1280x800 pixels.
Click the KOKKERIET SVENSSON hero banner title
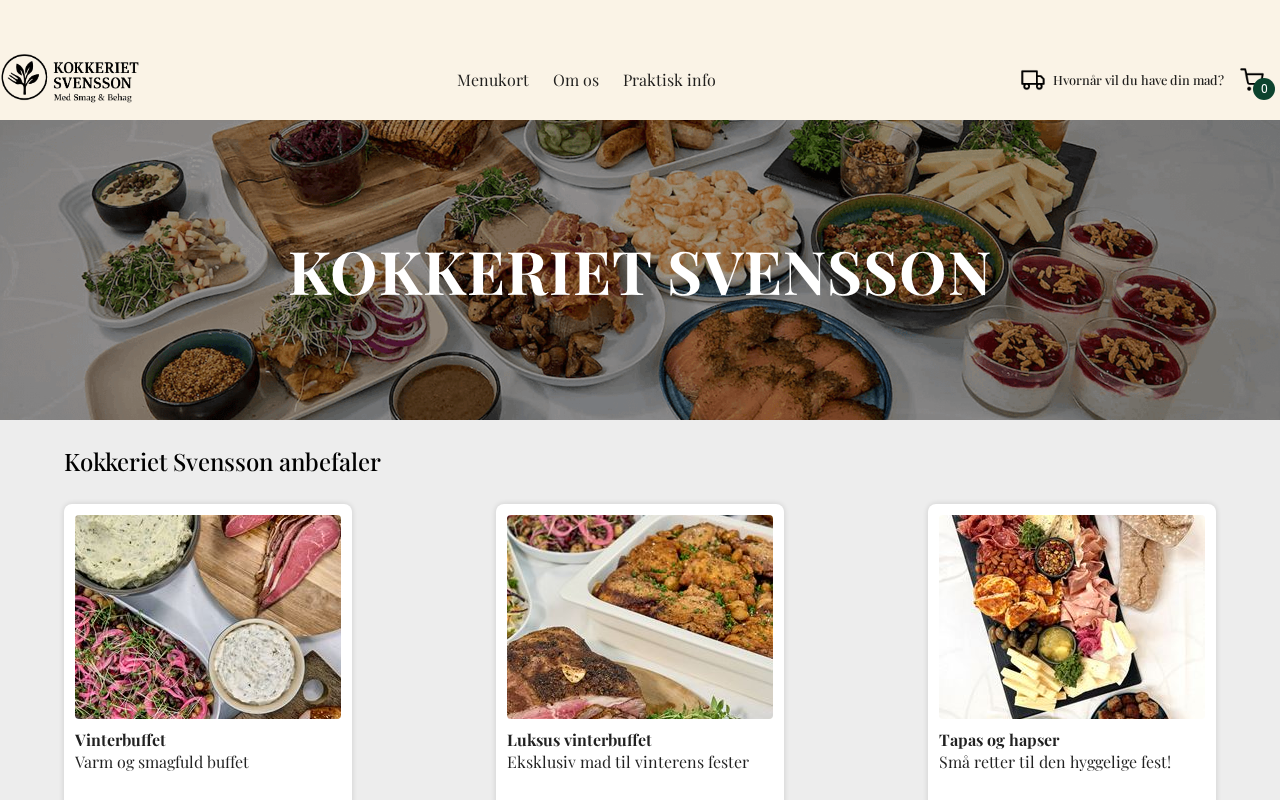tap(640, 271)
